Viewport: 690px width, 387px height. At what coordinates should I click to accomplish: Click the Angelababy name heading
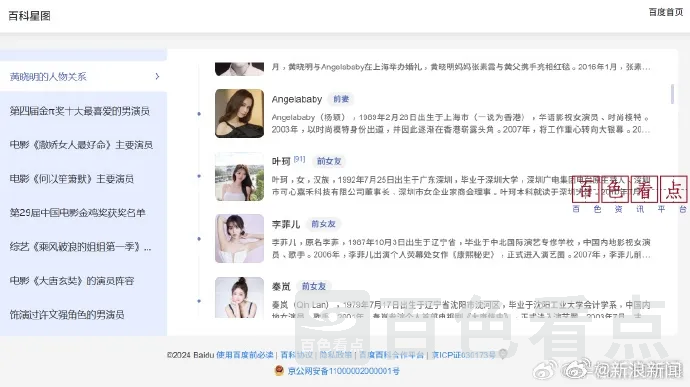(297, 100)
